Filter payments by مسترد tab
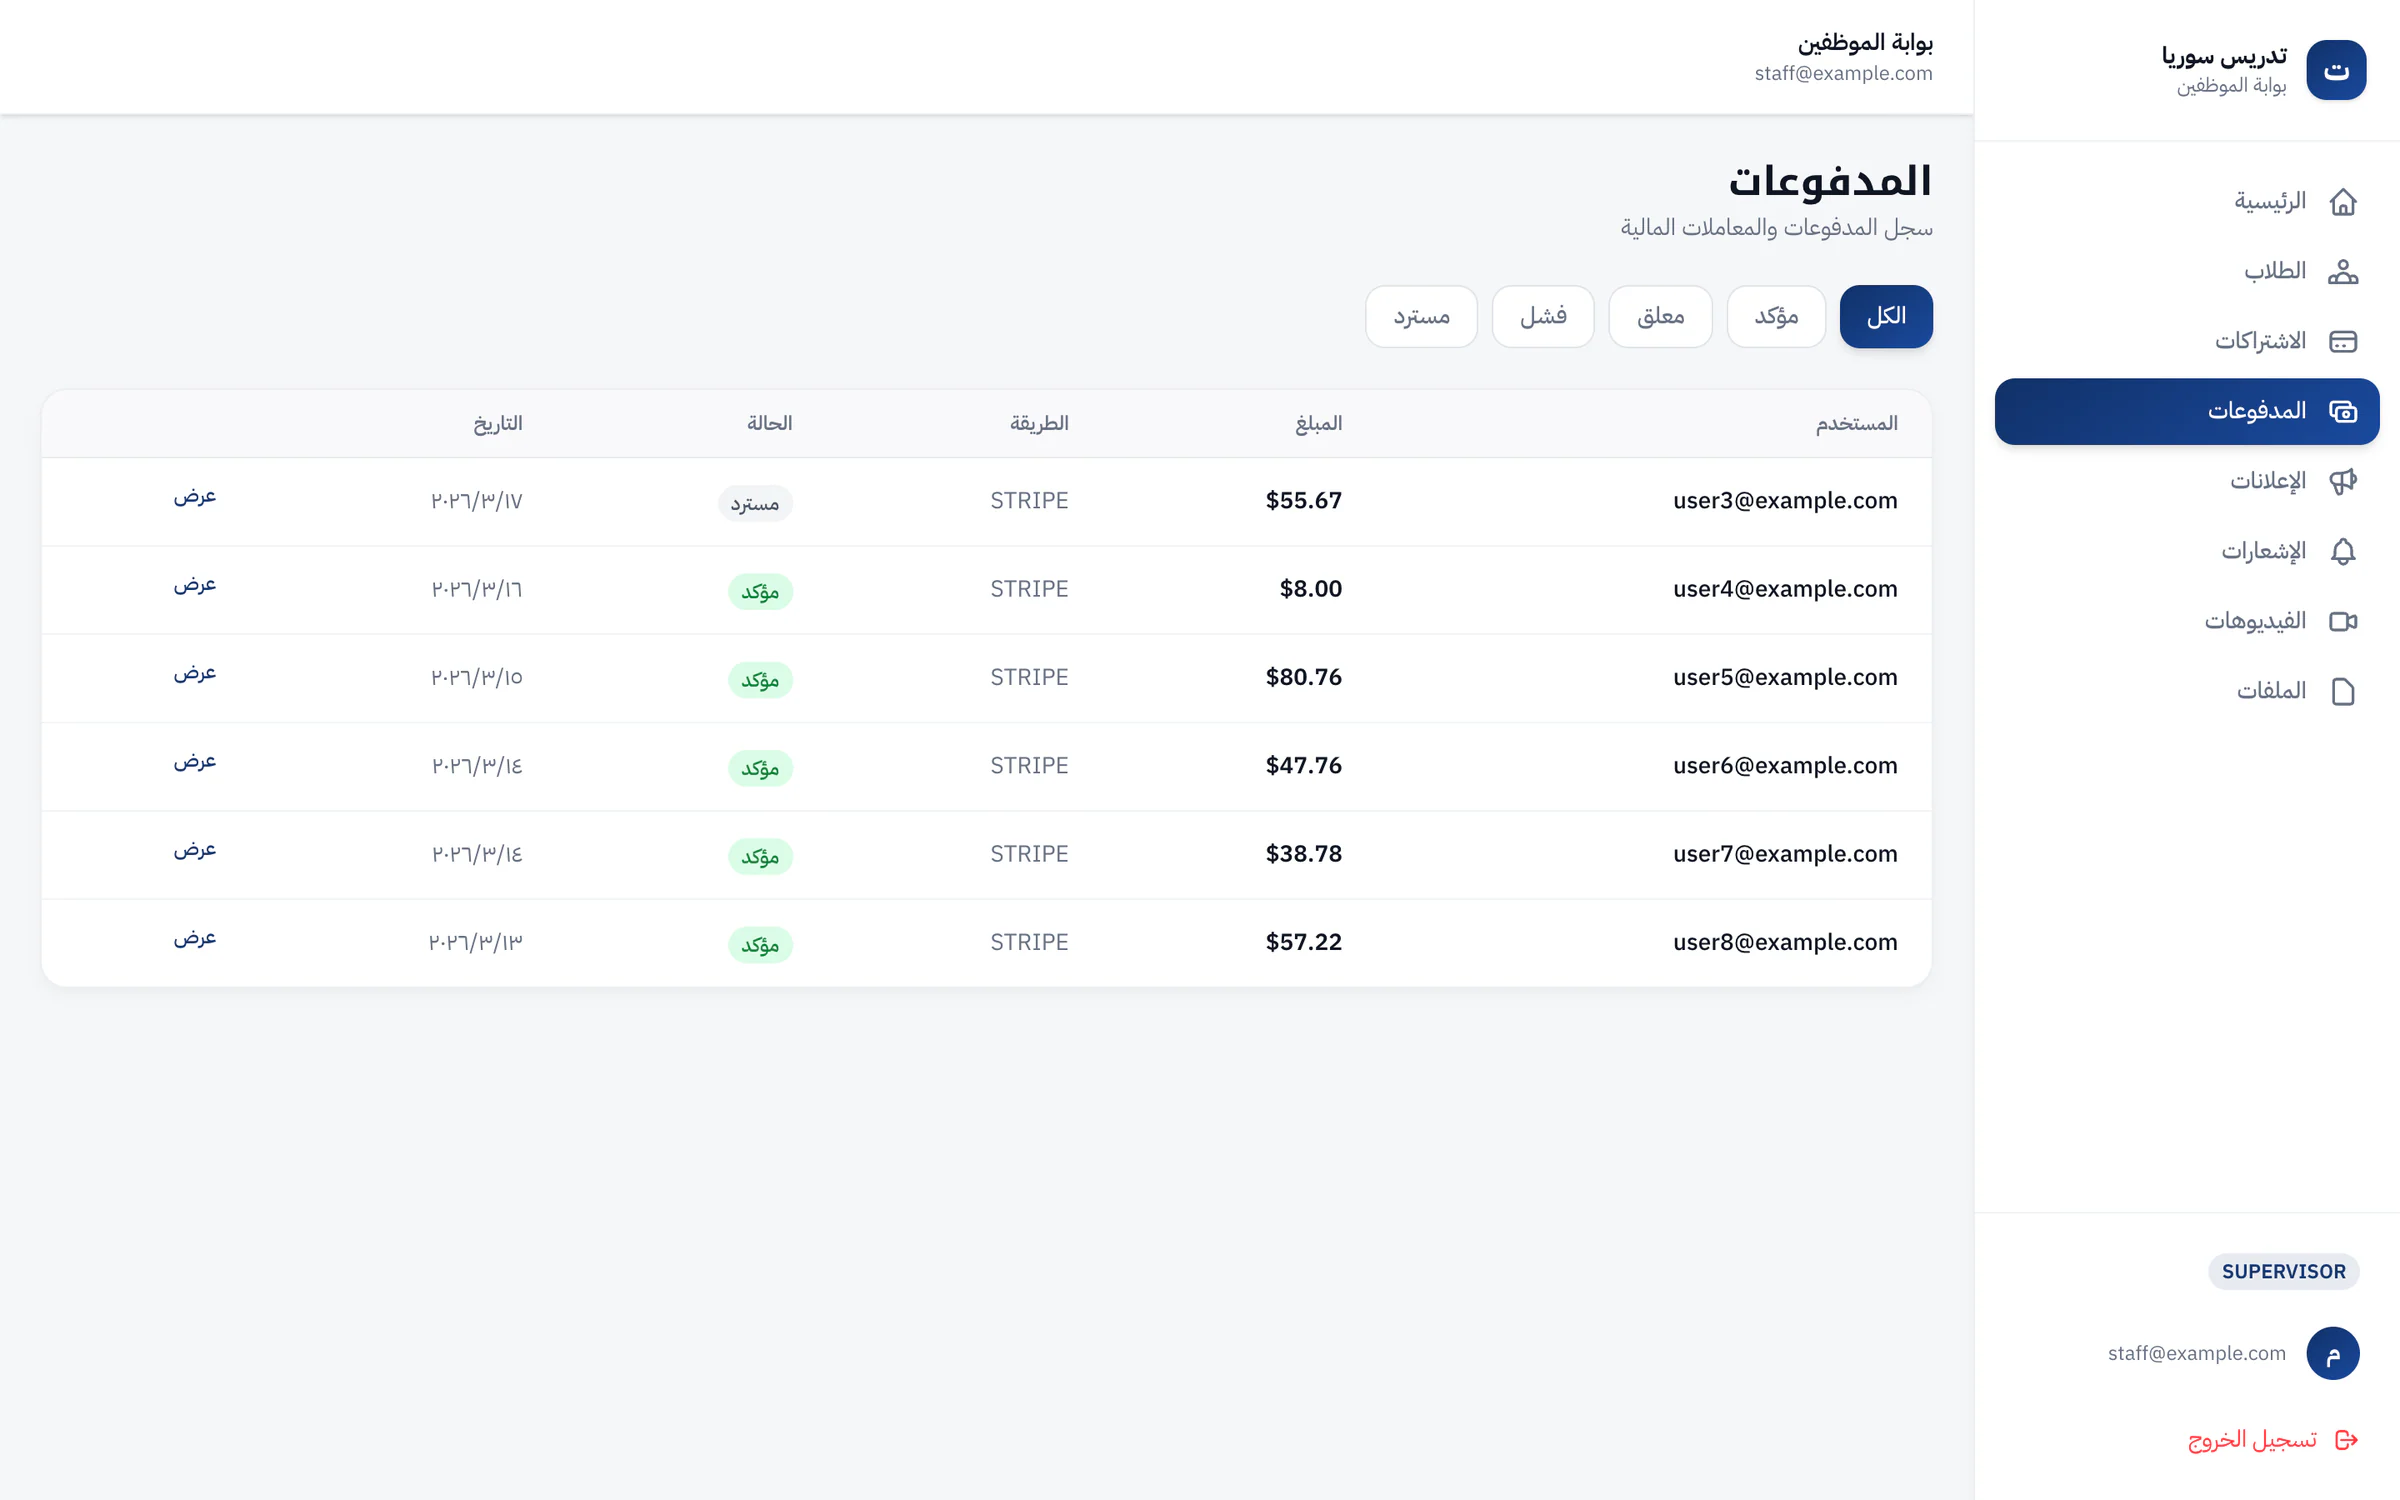This screenshot has width=2400, height=1500. pyautogui.click(x=1421, y=317)
